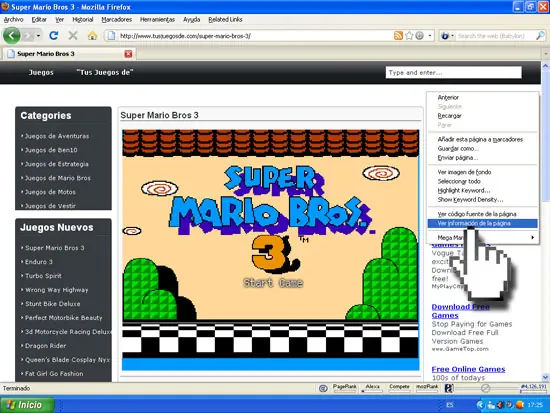Select Ver imagen de fondo
This screenshot has height=413, width=550.
click(x=483, y=172)
